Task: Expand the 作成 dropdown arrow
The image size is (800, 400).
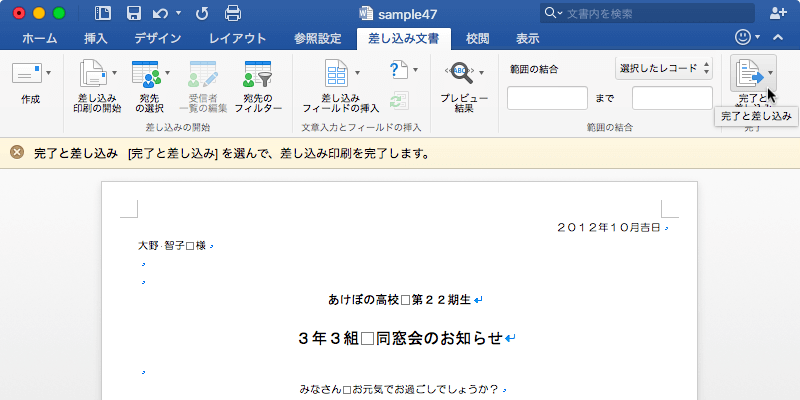Action: coord(48,73)
